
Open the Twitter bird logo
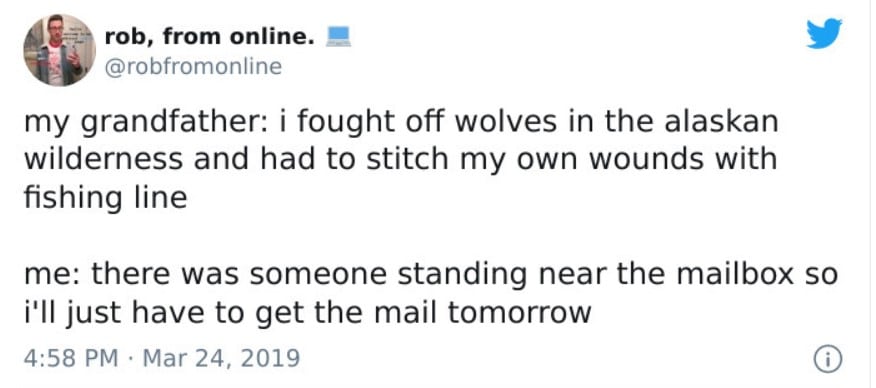(x=824, y=33)
